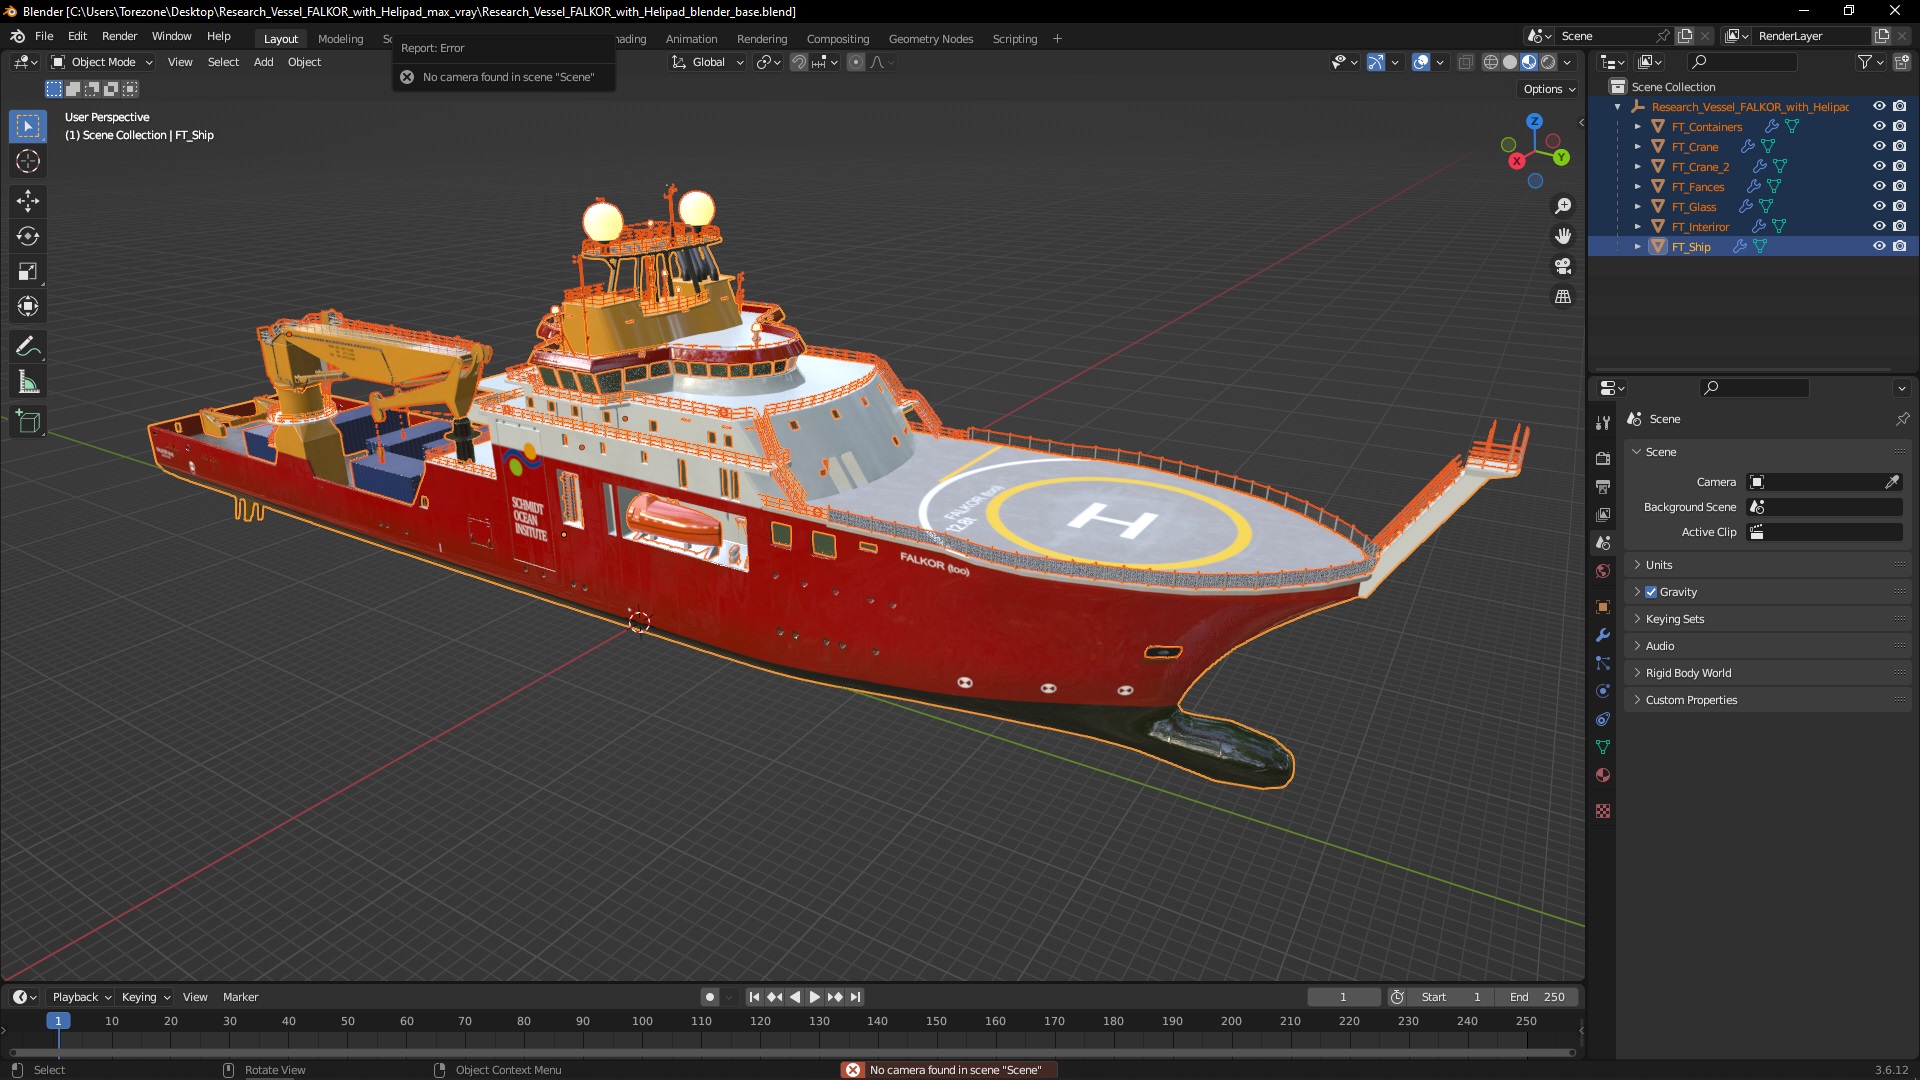Image resolution: width=1920 pixels, height=1080 pixels.
Task: Select the Cursor tool
Action: point(28,161)
